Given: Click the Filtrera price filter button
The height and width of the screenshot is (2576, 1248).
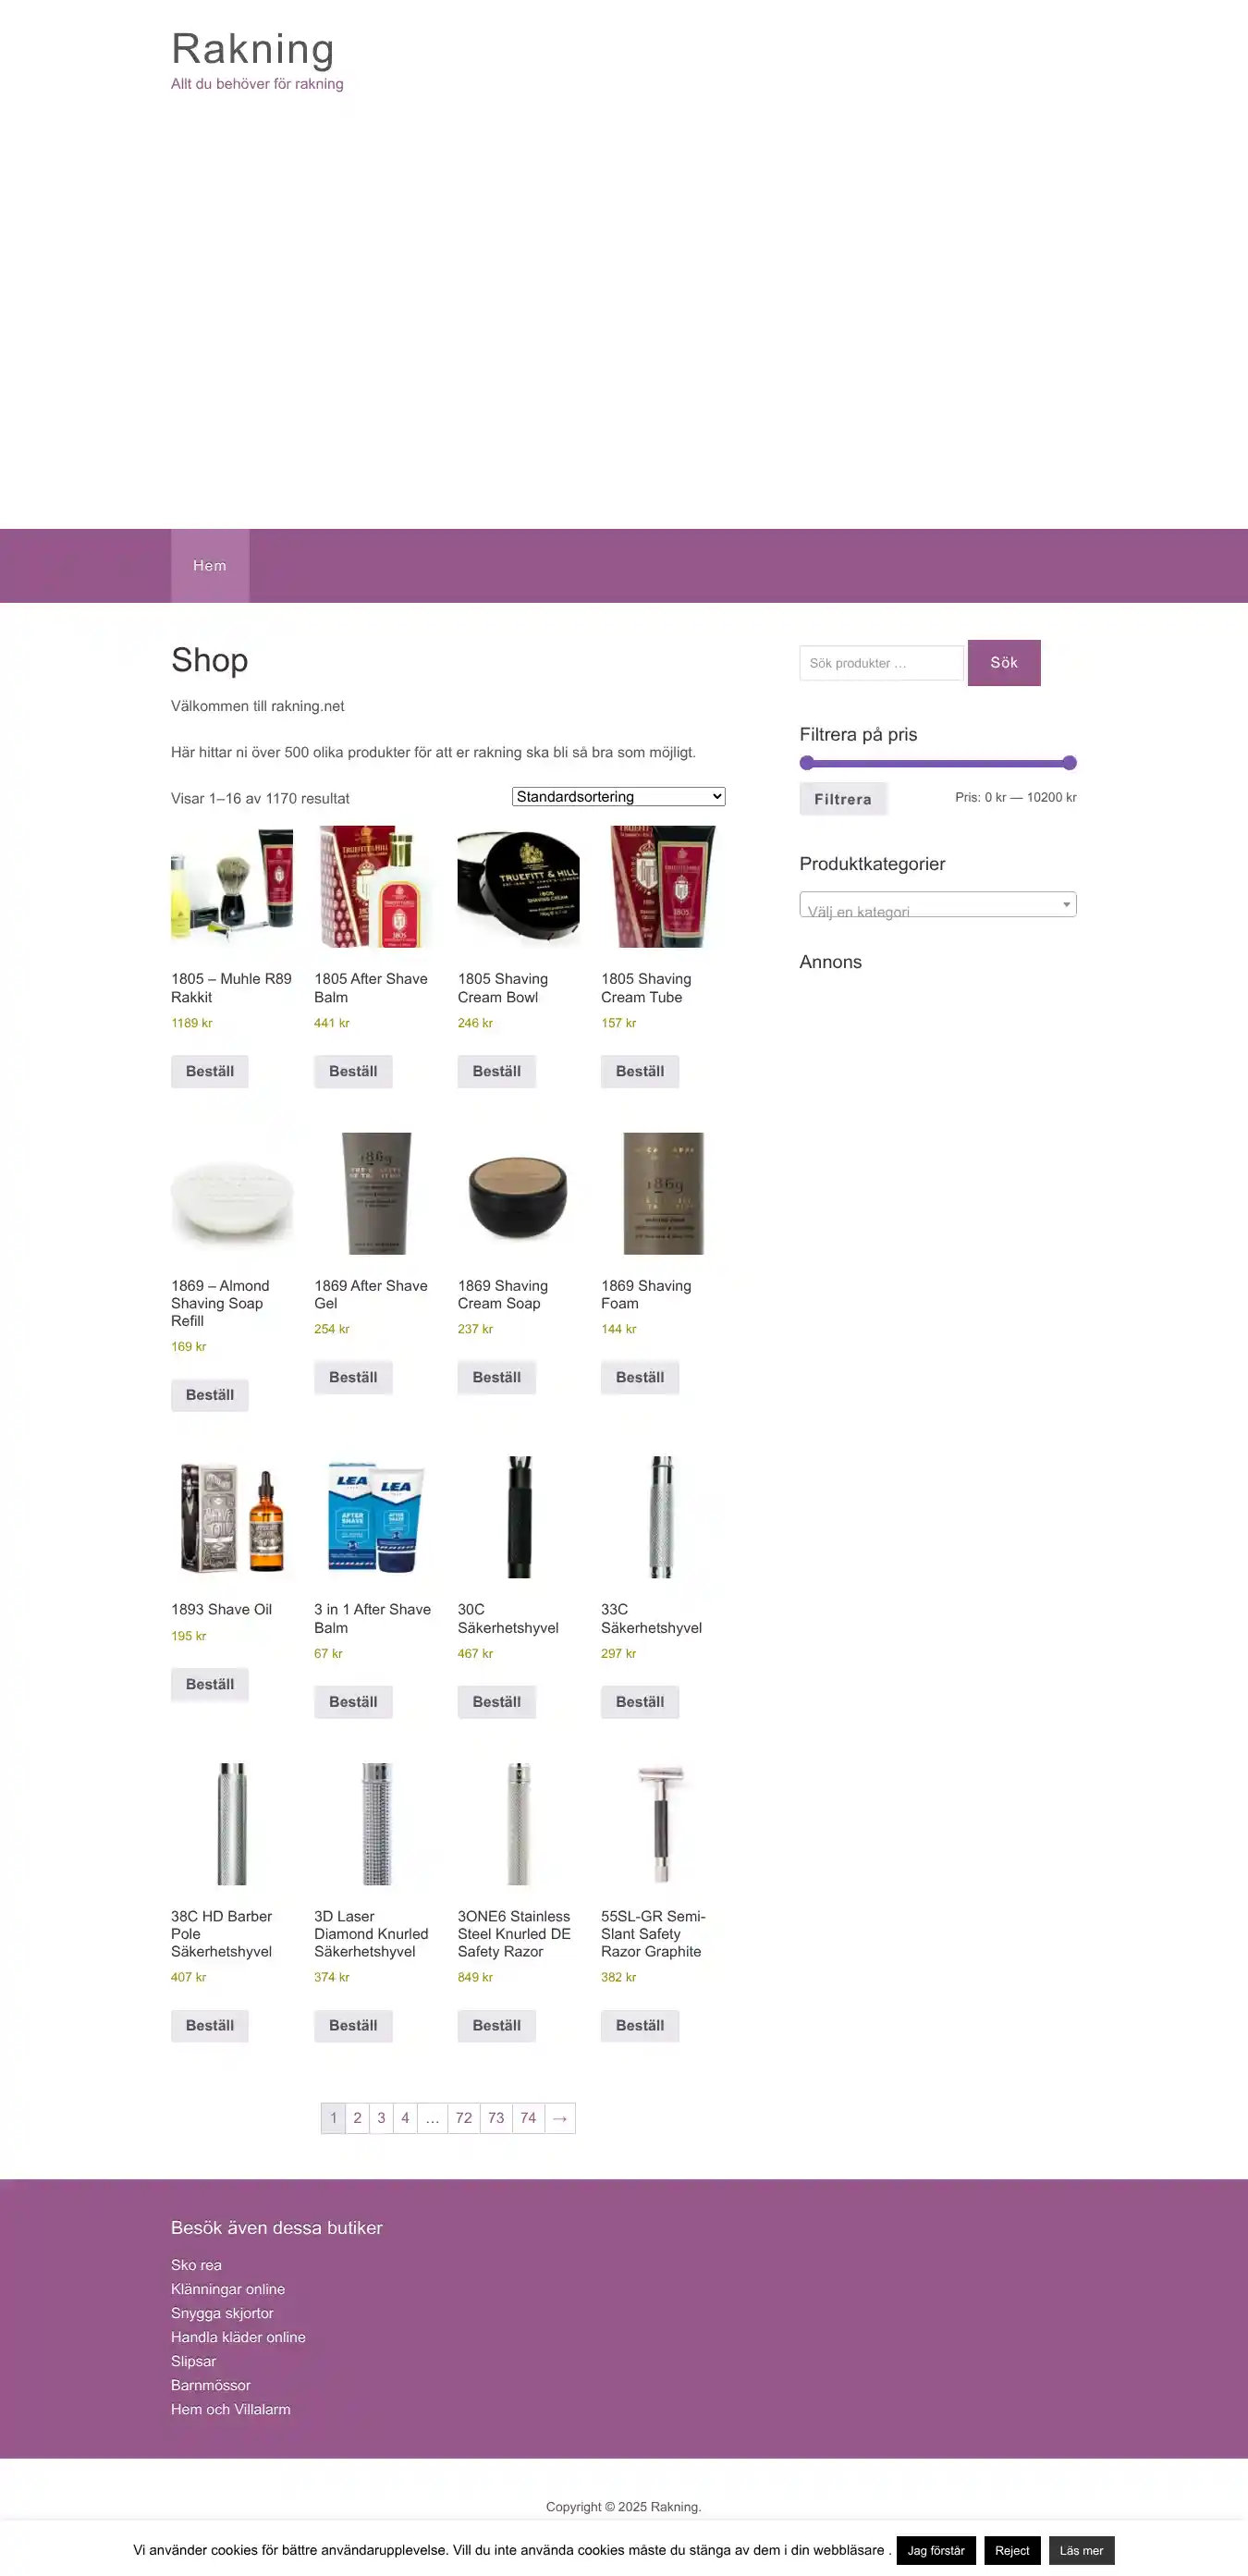Looking at the screenshot, I should click(x=843, y=798).
